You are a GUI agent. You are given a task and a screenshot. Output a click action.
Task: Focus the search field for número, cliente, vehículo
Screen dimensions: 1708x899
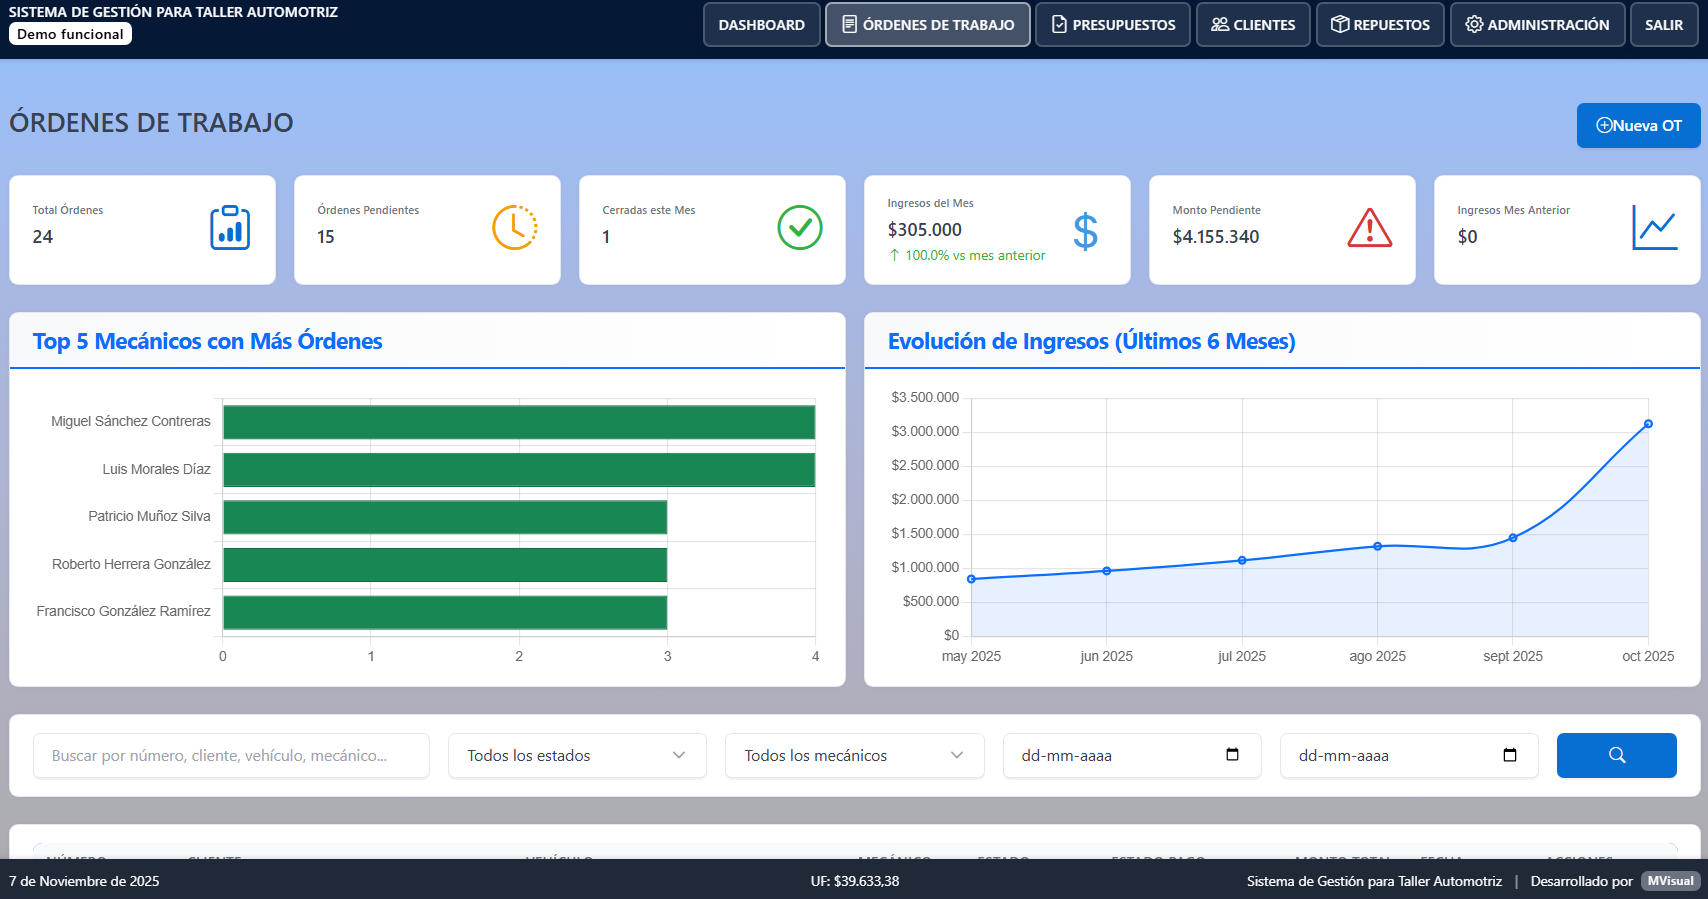(231, 756)
